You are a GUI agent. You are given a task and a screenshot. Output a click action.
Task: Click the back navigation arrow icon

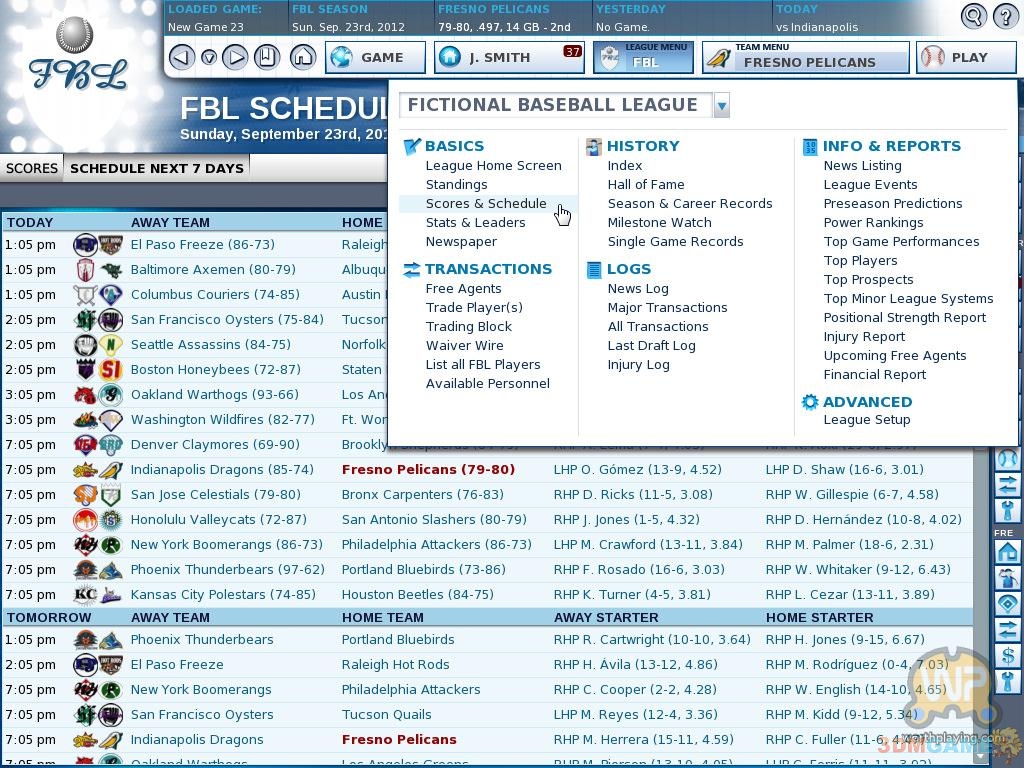181,58
